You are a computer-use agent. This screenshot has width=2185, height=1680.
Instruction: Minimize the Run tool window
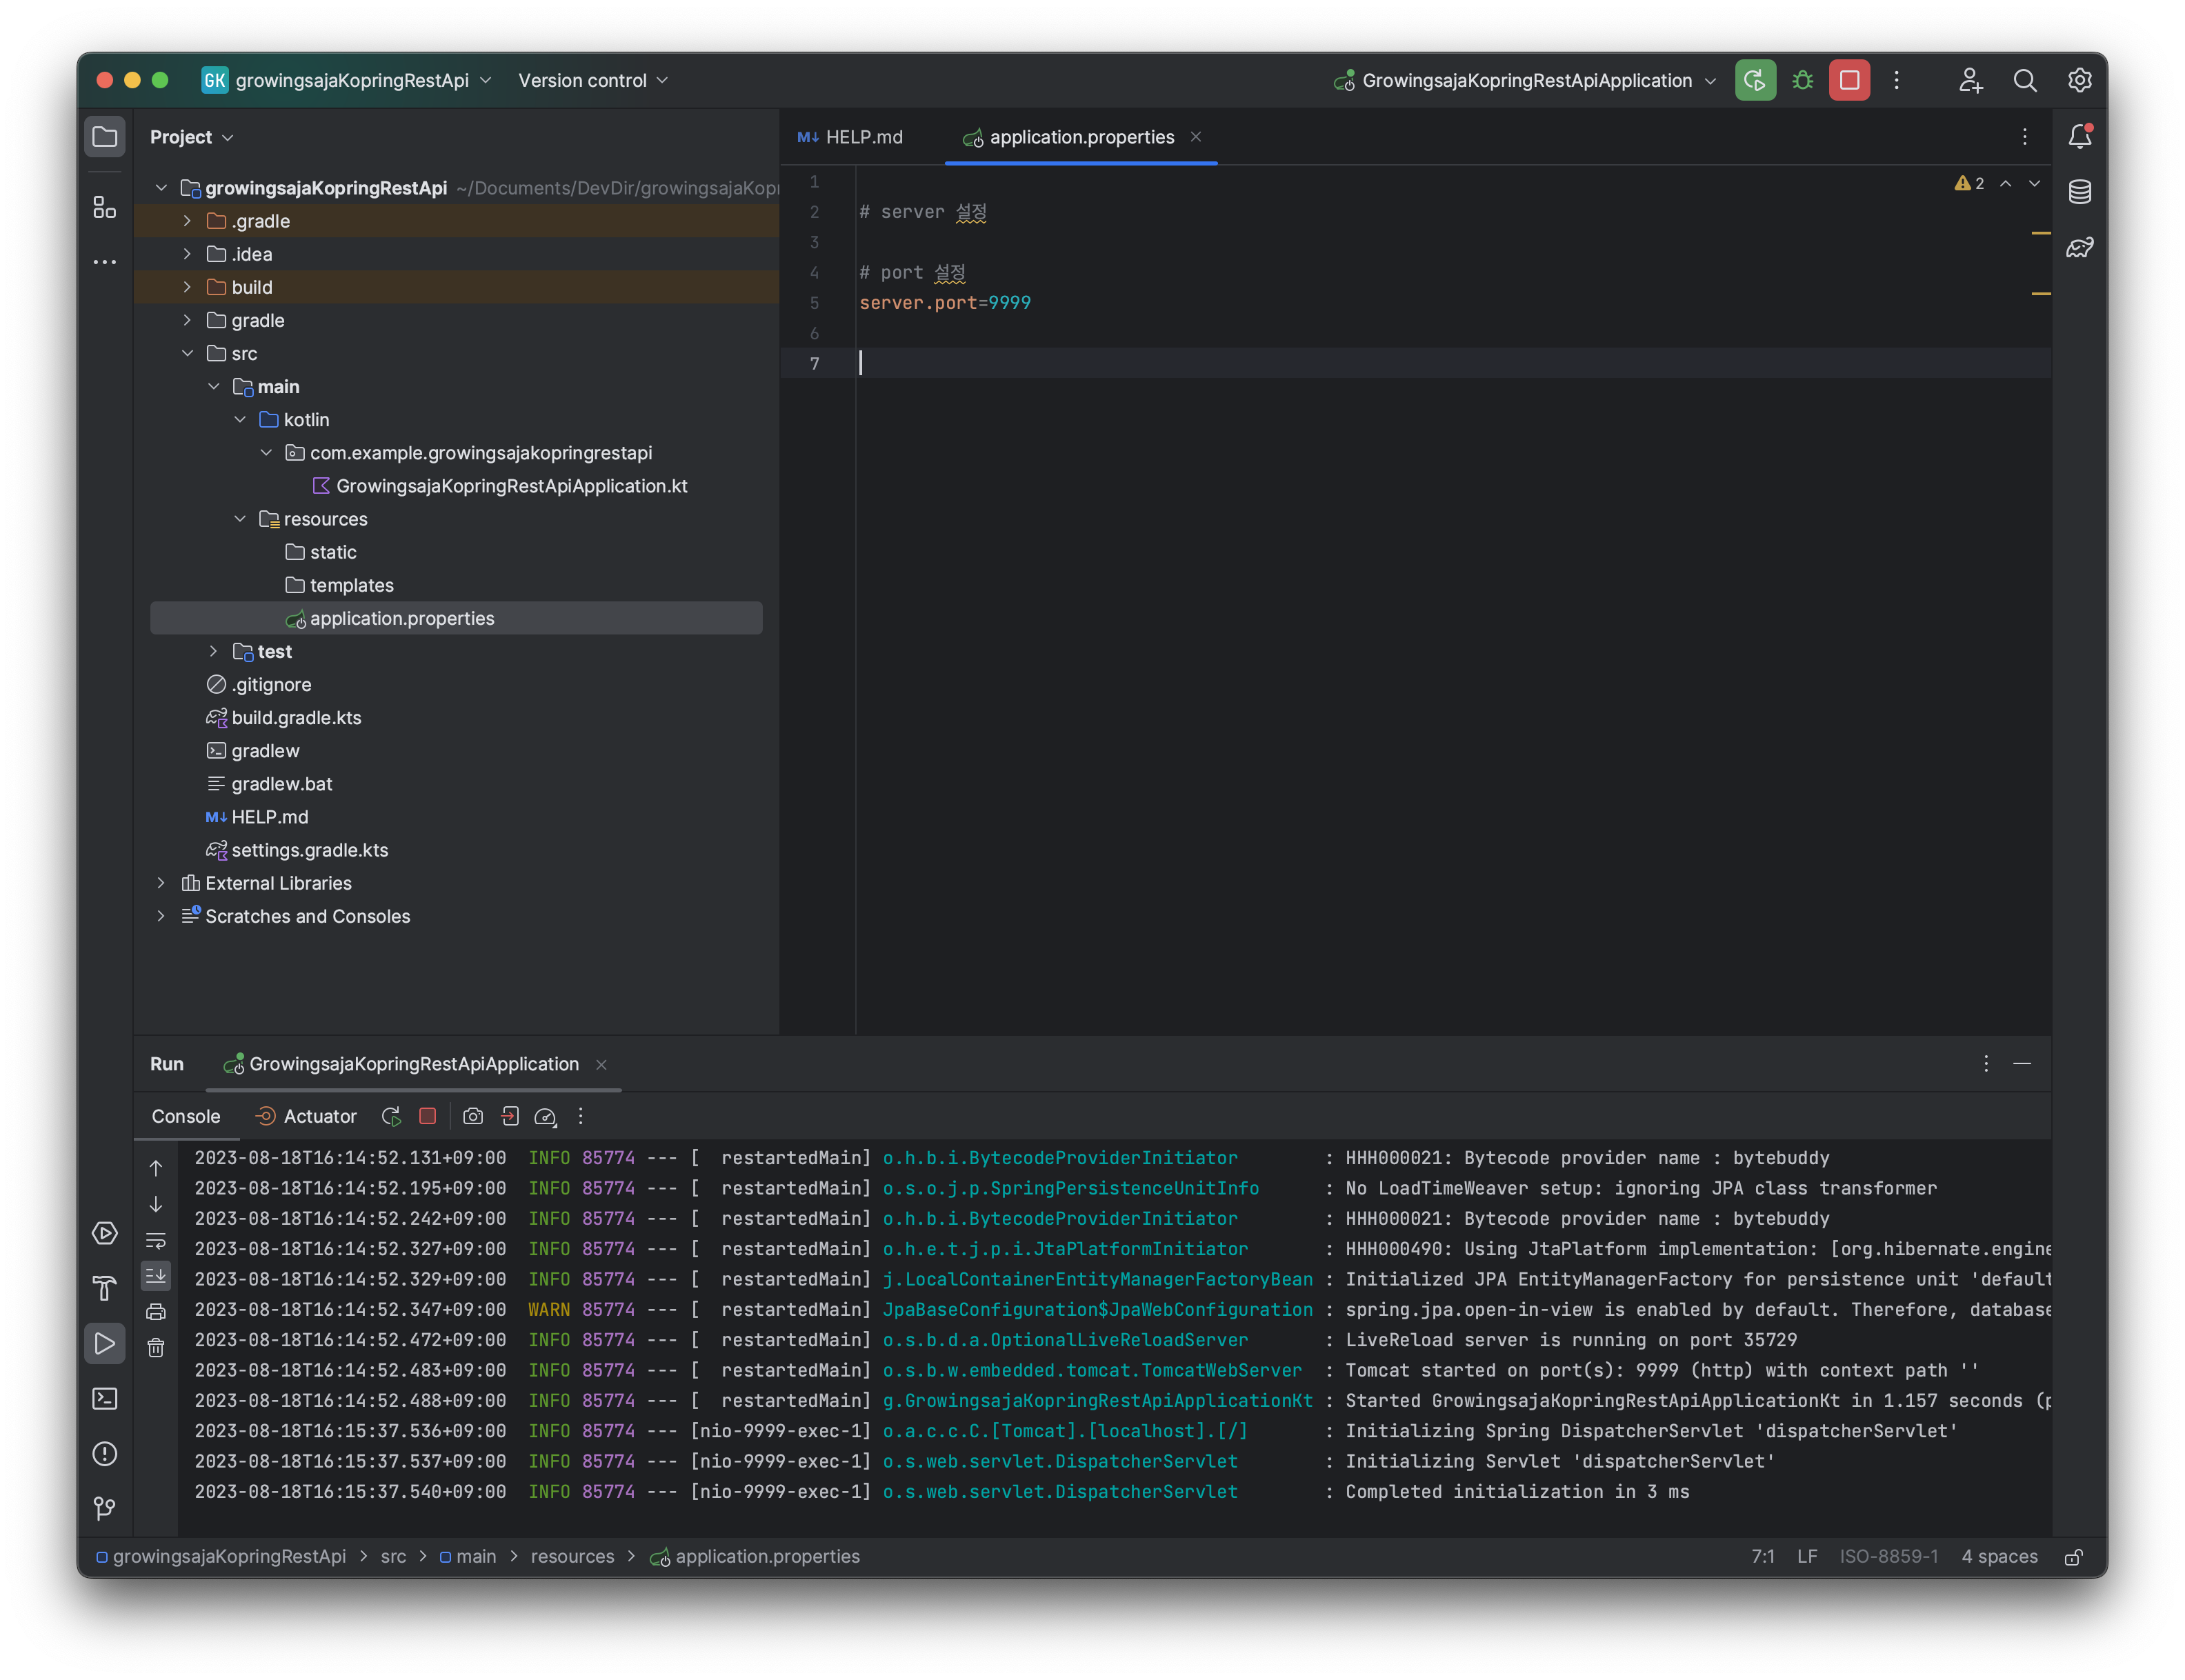2021,1064
